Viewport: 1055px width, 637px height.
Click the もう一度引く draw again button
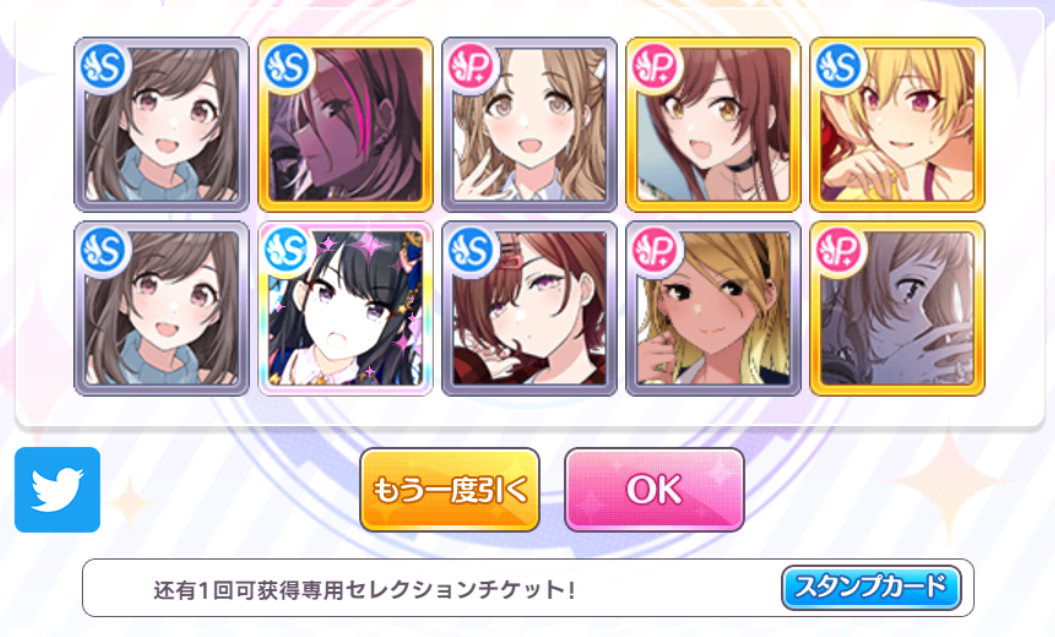pos(449,490)
